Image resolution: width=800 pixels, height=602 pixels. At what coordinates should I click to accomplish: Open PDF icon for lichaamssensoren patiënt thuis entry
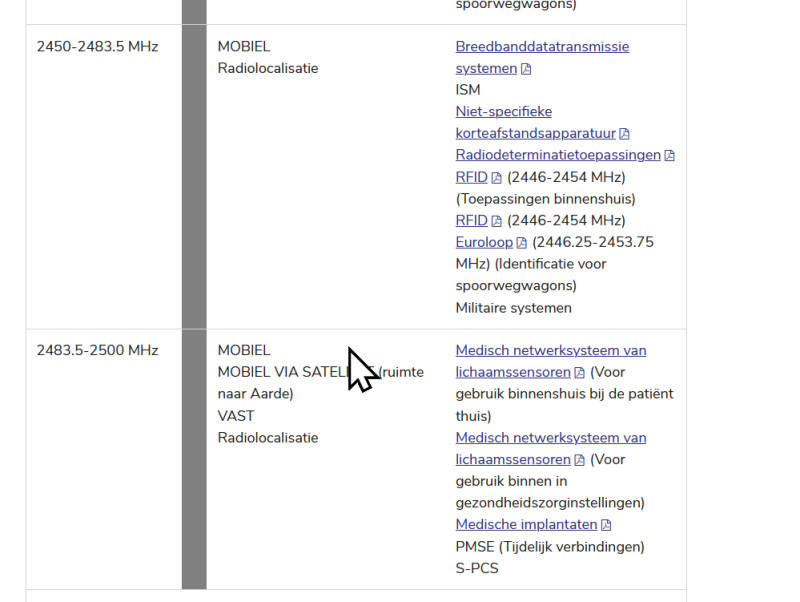[579, 373]
